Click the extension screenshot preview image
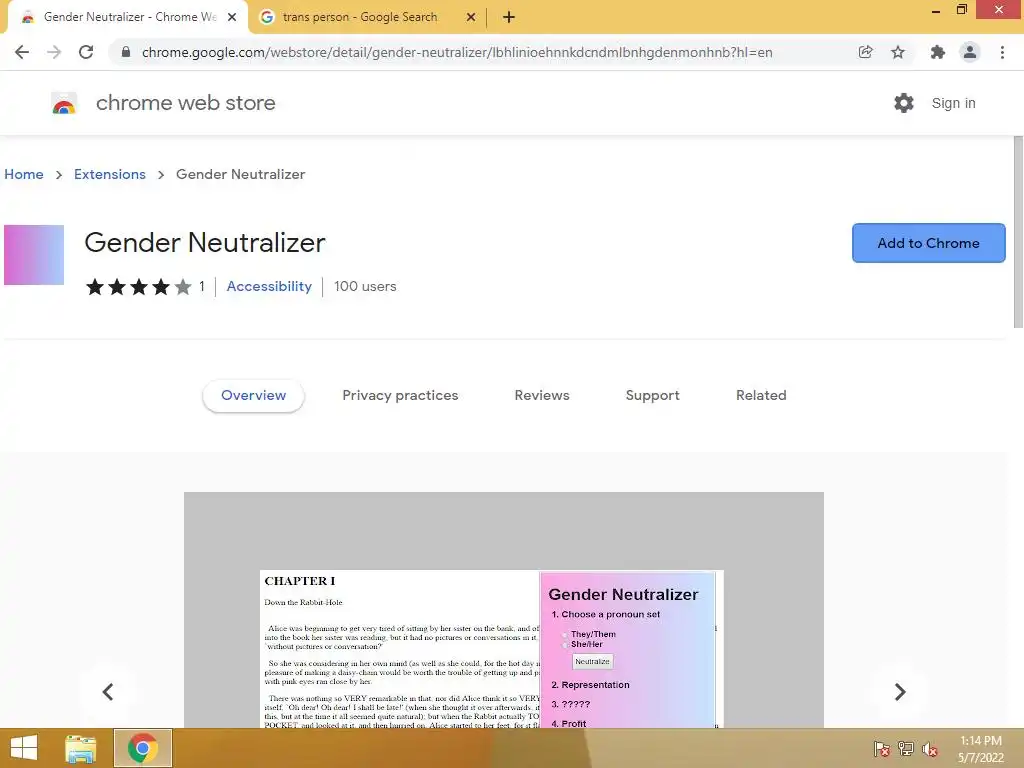 pyautogui.click(x=504, y=610)
